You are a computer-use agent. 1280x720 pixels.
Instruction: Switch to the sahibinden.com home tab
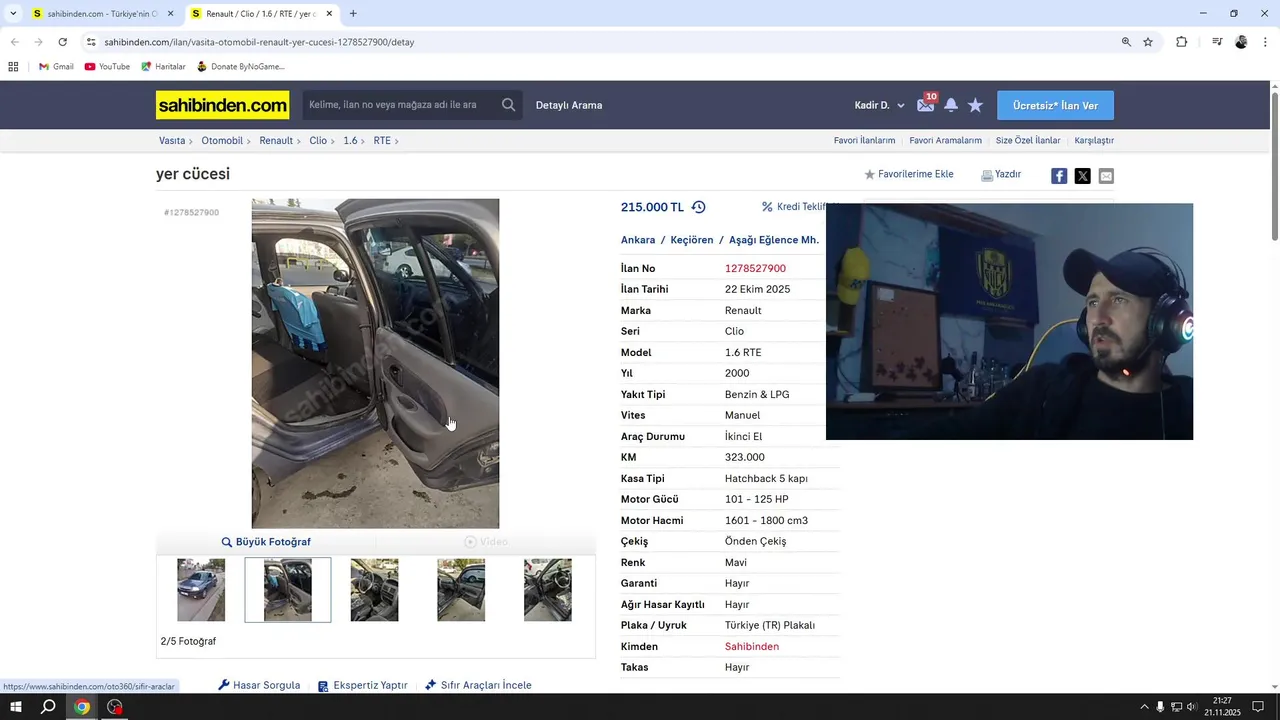click(102, 14)
